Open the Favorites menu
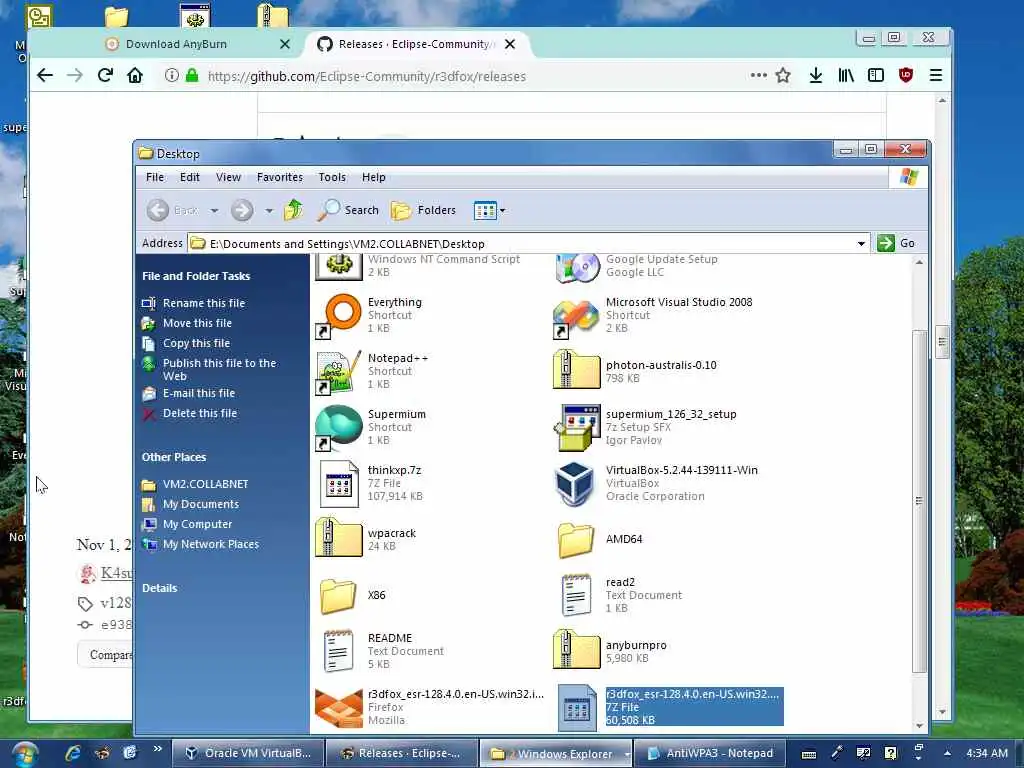 tap(280, 177)
